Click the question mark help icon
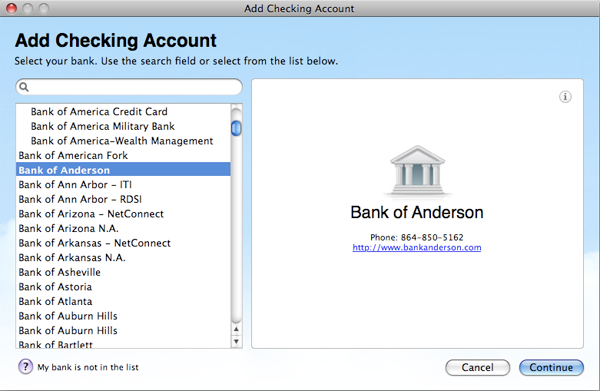The height and width of the screenshot is (391, 600). click(x=25, y=367)
